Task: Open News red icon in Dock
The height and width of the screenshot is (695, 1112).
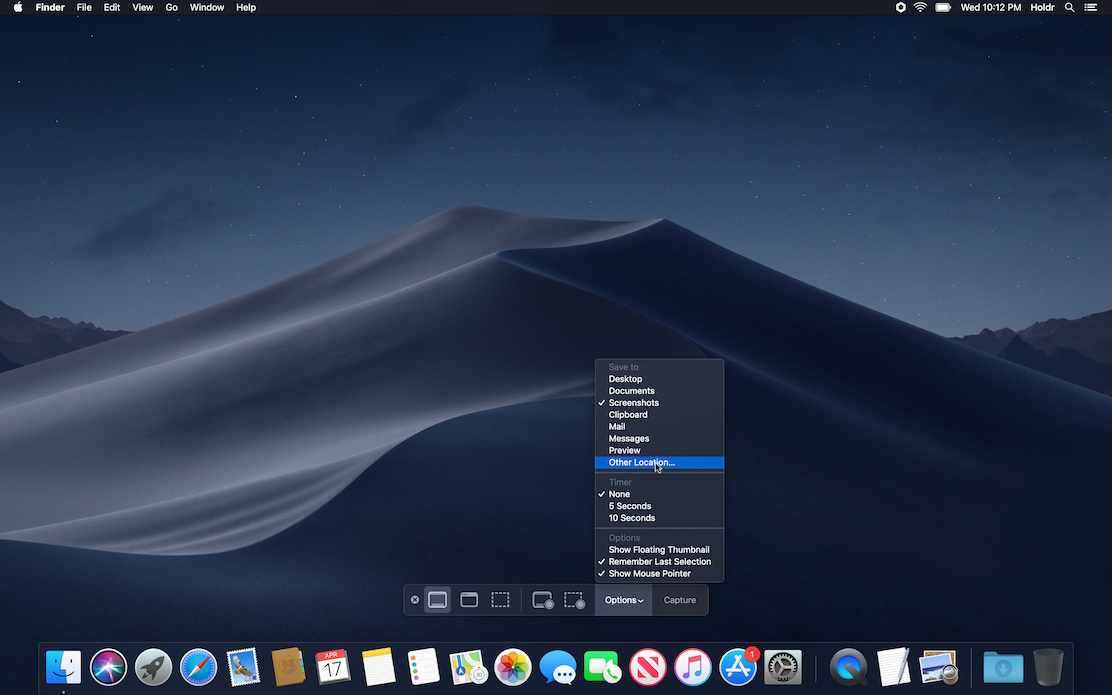Action: 647,667
